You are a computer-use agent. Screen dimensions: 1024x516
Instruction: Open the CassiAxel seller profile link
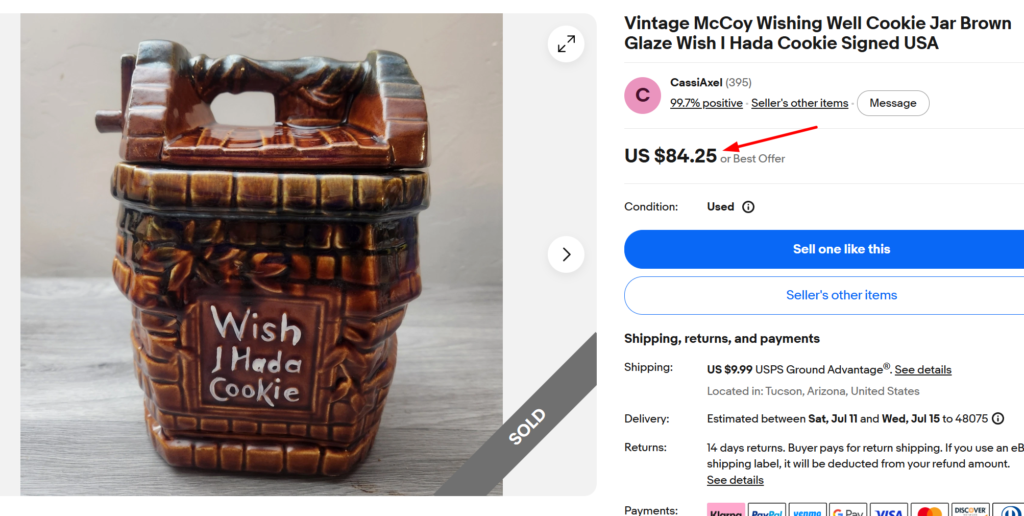coord(696,83)
